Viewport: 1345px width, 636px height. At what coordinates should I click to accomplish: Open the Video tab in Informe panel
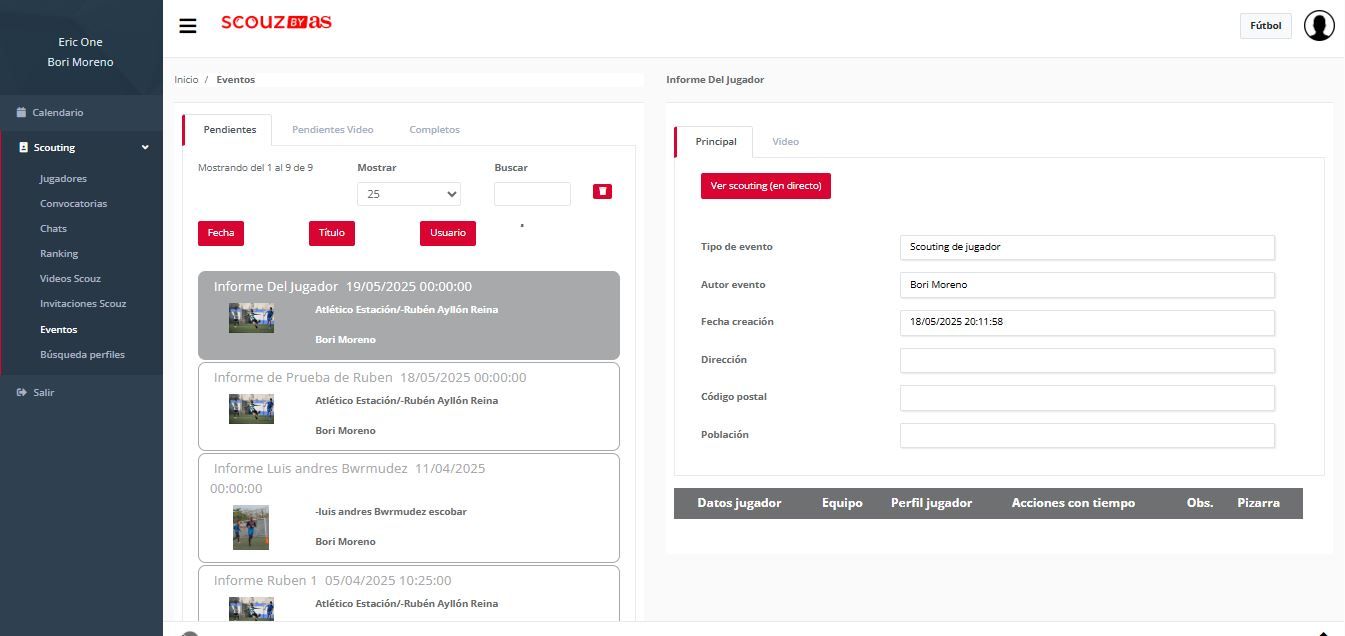pos(785,142)
